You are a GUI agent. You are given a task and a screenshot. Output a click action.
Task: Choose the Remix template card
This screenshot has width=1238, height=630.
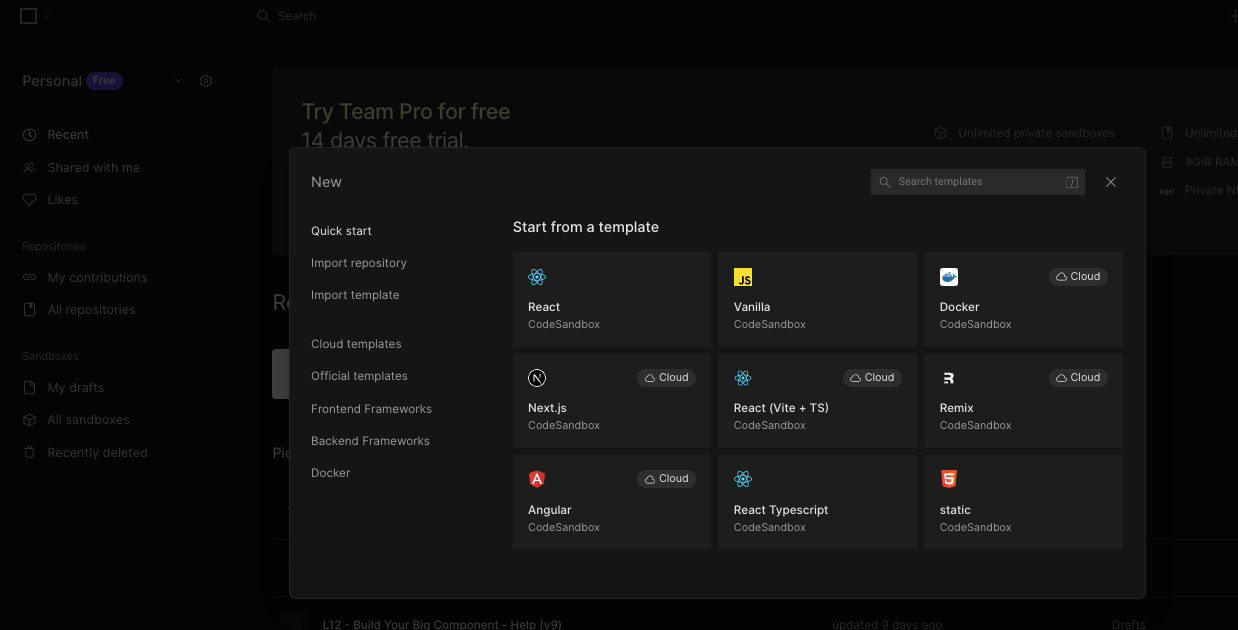[x=1023, y=400]
